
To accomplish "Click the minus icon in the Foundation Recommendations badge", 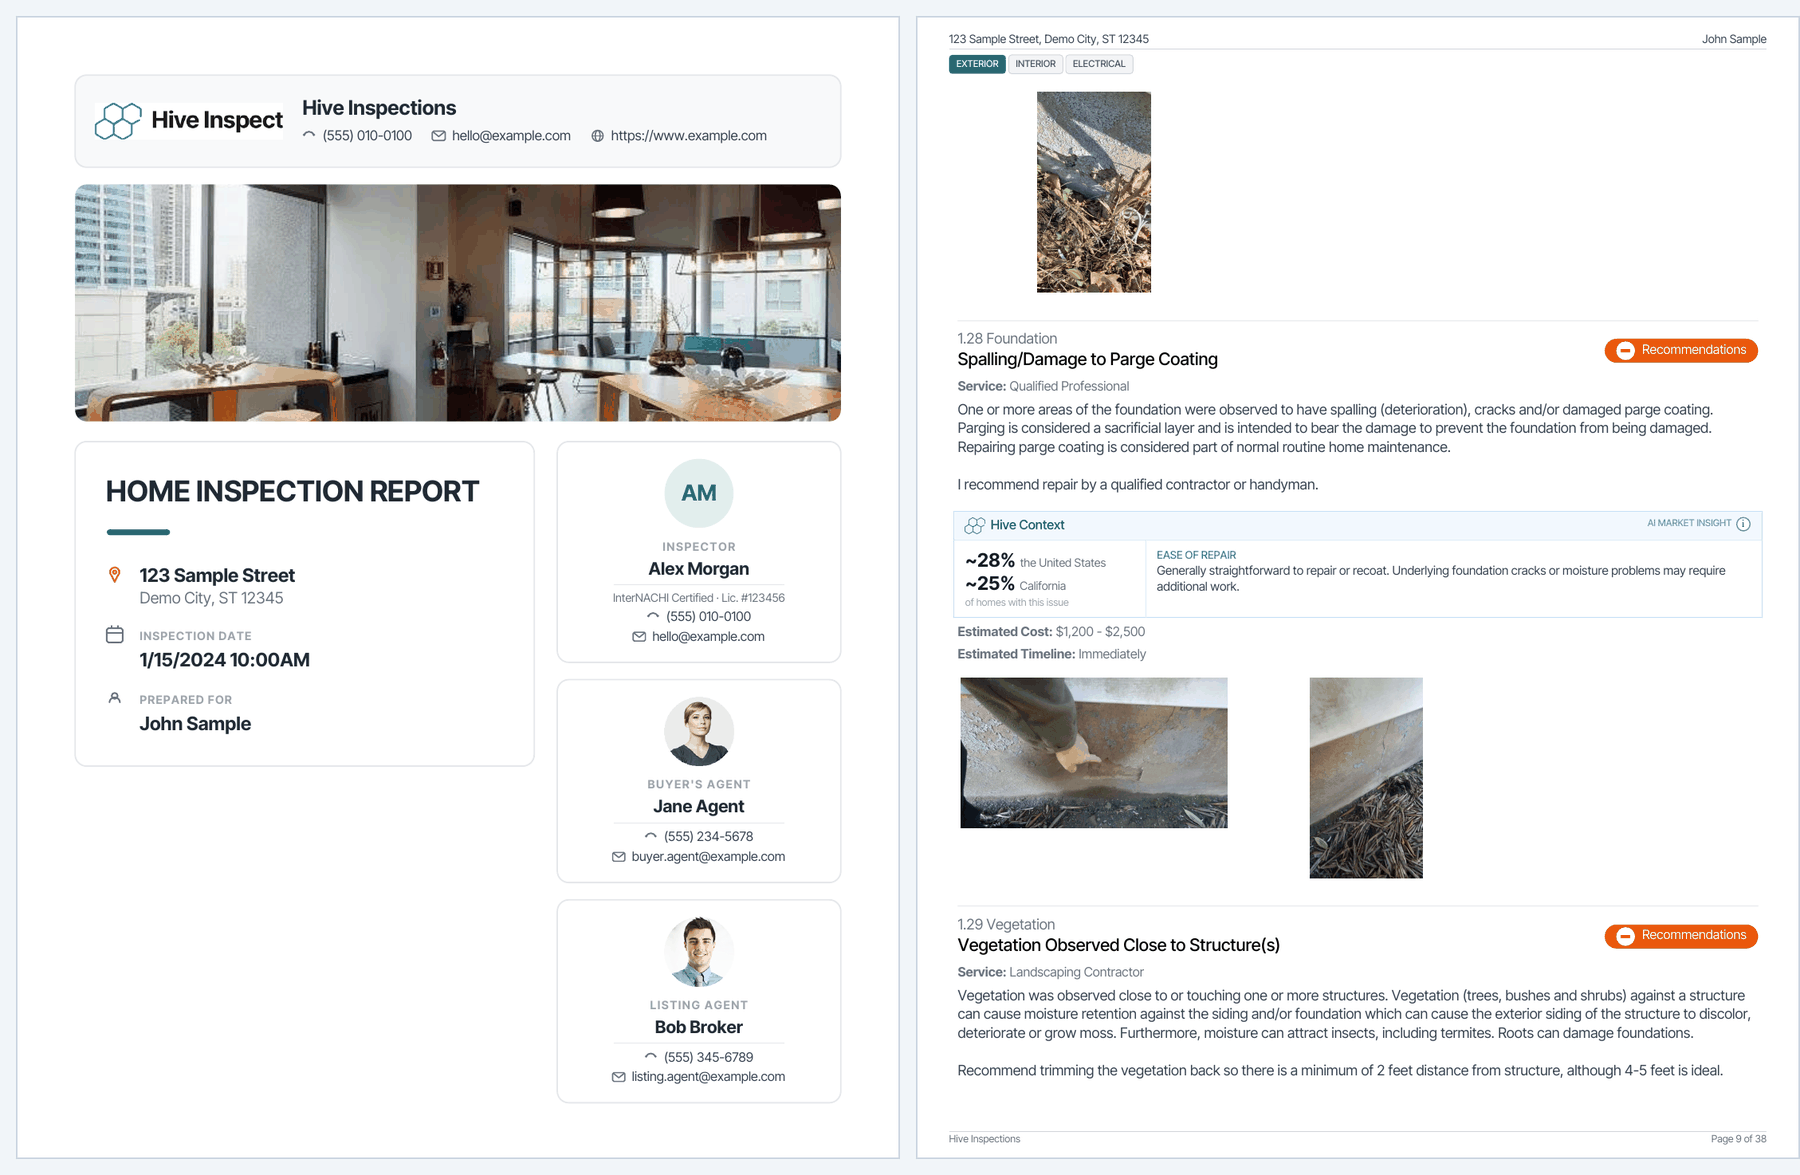I will pyautogui.click(x=1626, y=351).
